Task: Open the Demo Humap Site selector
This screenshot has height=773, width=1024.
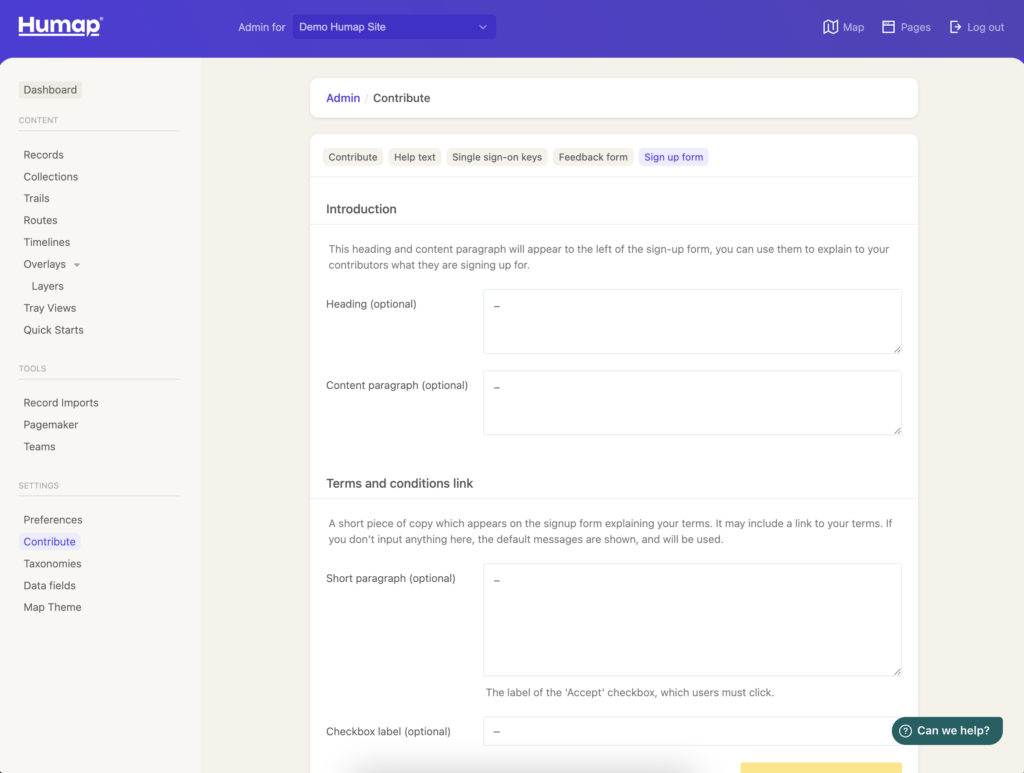Action: (x=393, y=27)
